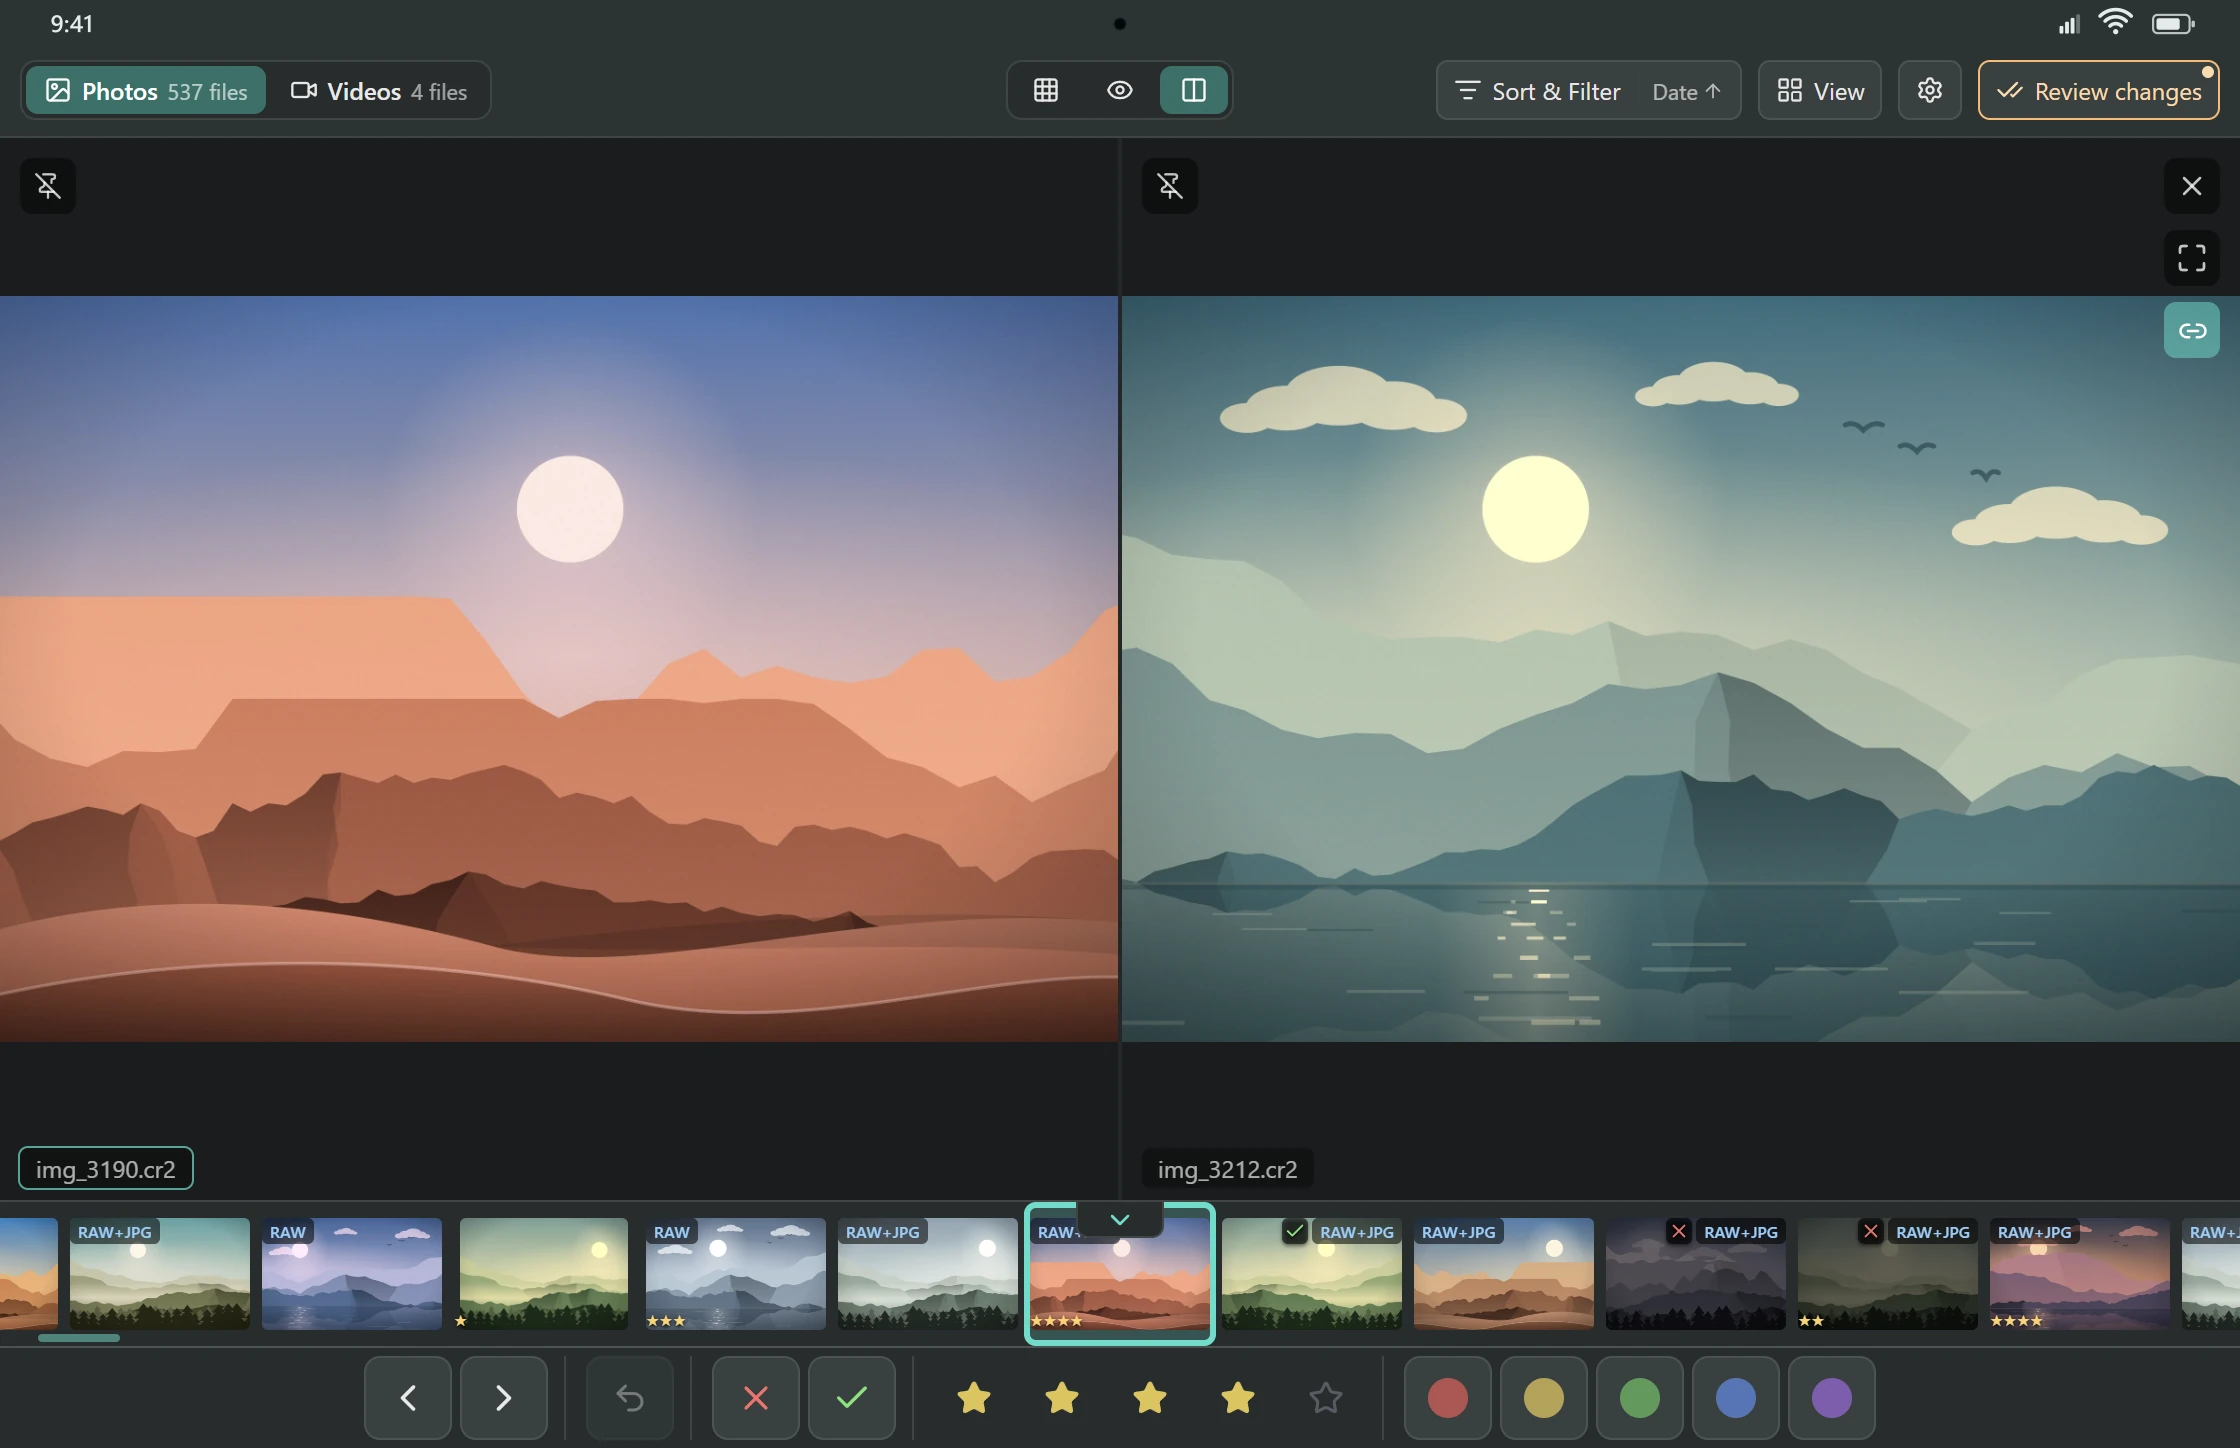Toggle pin on right compare pane
Viewport: 2240px width, 1448px height.
[1170, 186]
